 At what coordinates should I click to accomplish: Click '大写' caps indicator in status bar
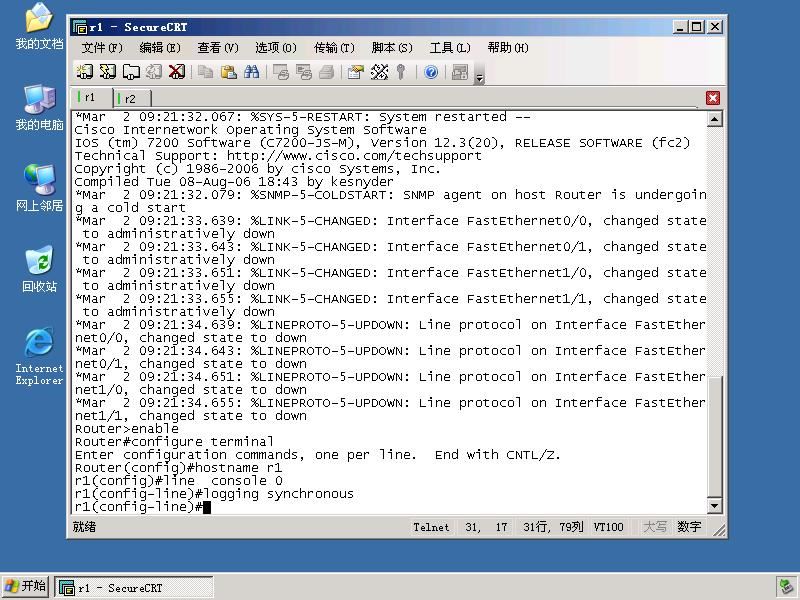tap(655, 527)
